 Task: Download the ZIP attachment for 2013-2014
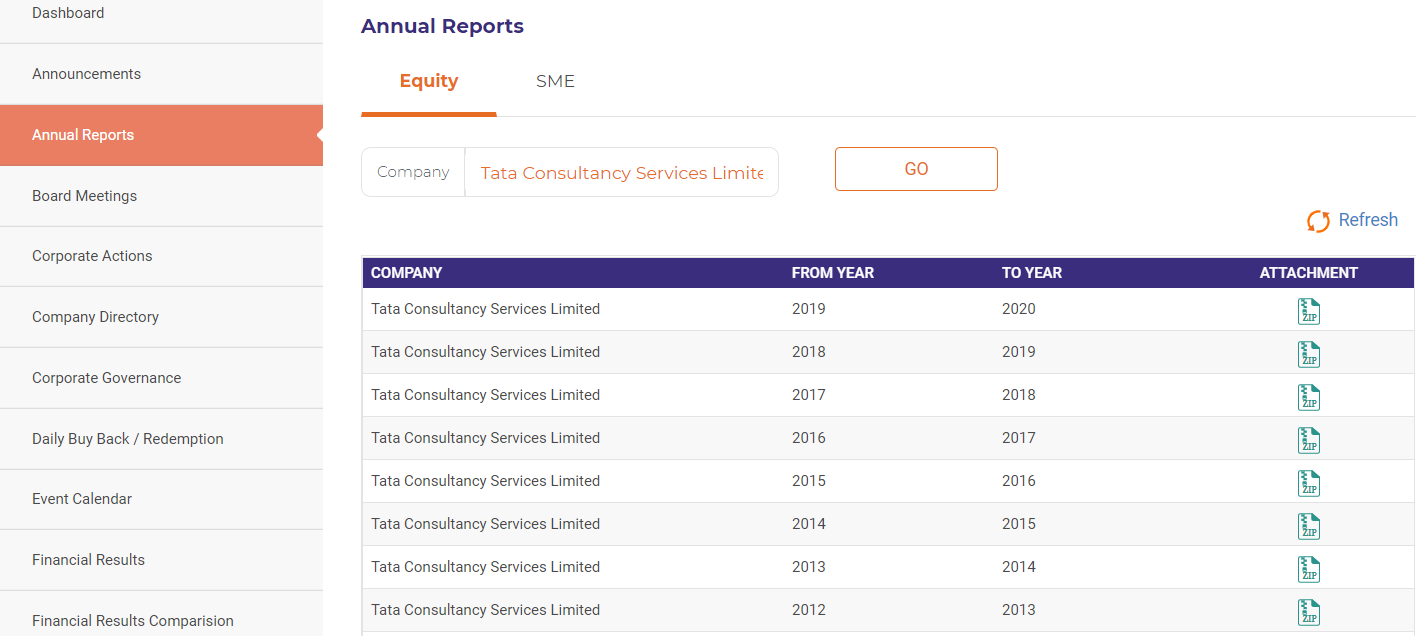(x=1308, y=569)
